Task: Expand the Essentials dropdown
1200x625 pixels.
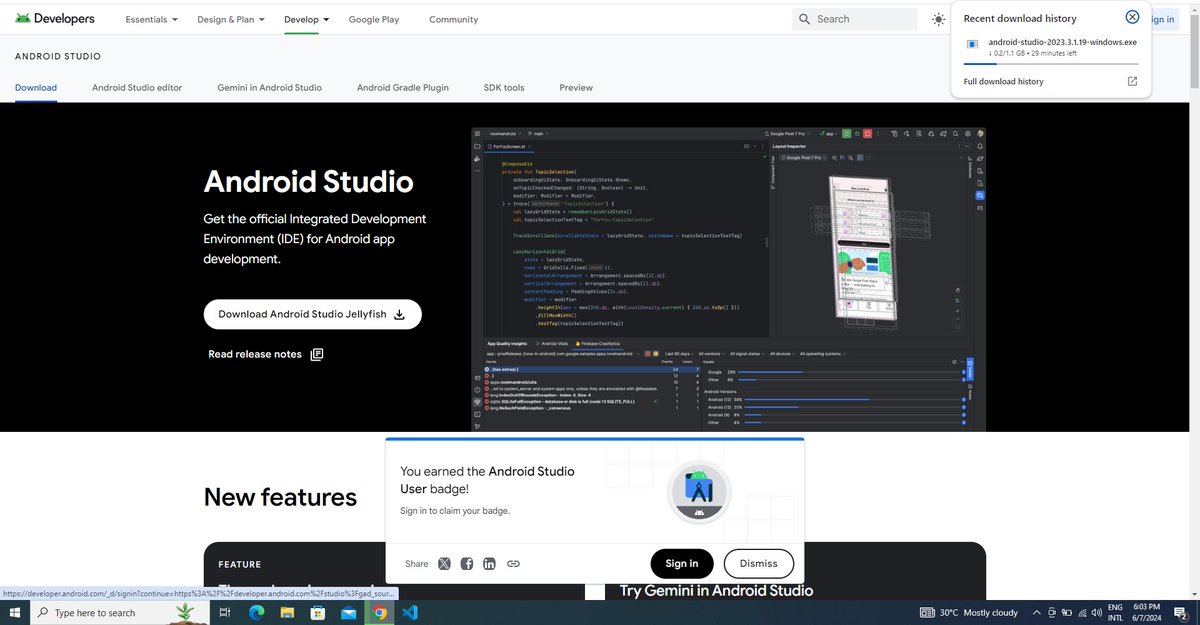Action: (x=151, y=19)
